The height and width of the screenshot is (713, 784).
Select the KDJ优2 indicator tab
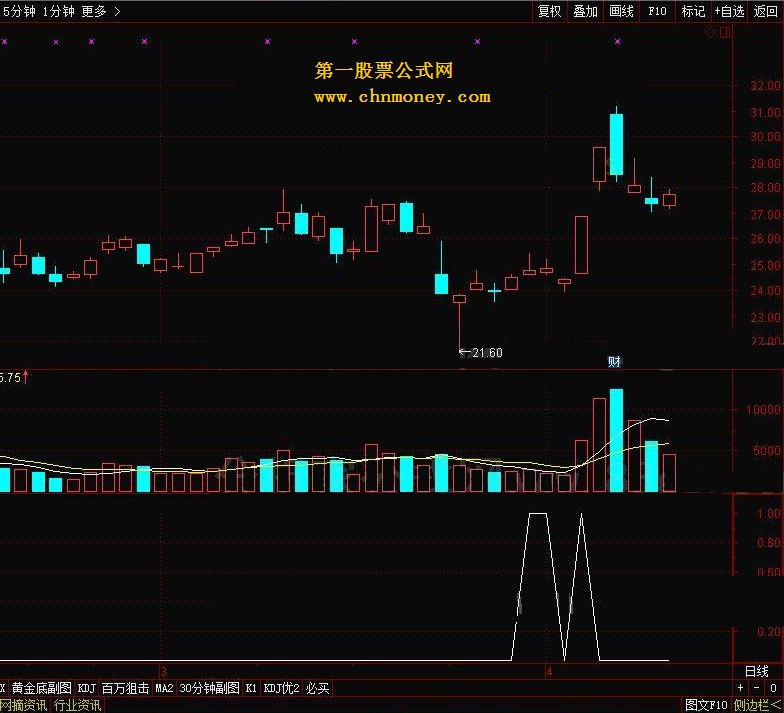point(281,688)
